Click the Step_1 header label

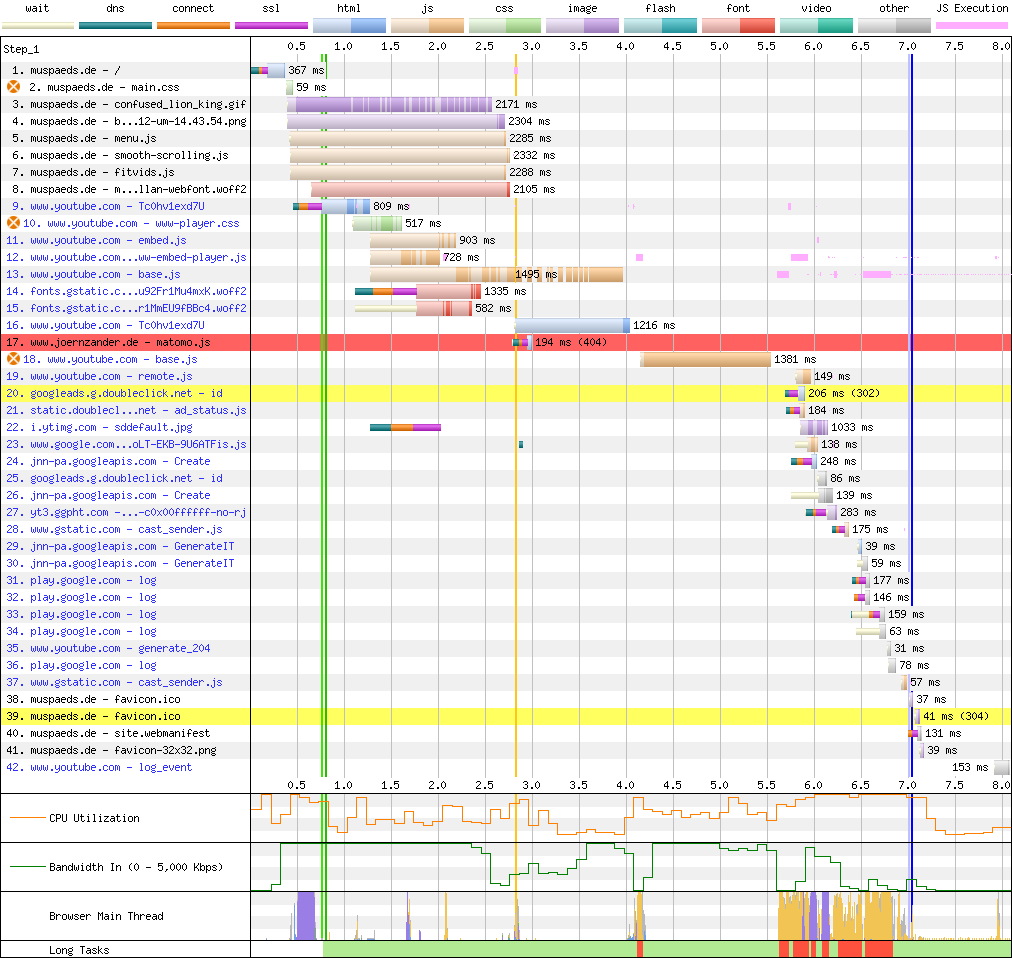tap(21, 49)
